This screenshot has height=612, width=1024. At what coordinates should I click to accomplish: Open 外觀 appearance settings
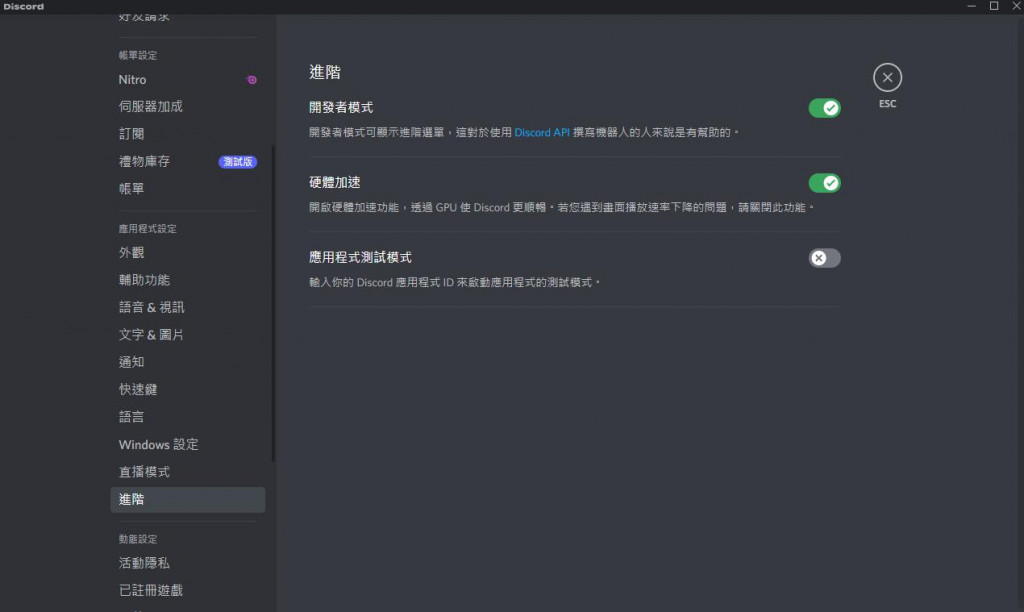tap(187, 253)
